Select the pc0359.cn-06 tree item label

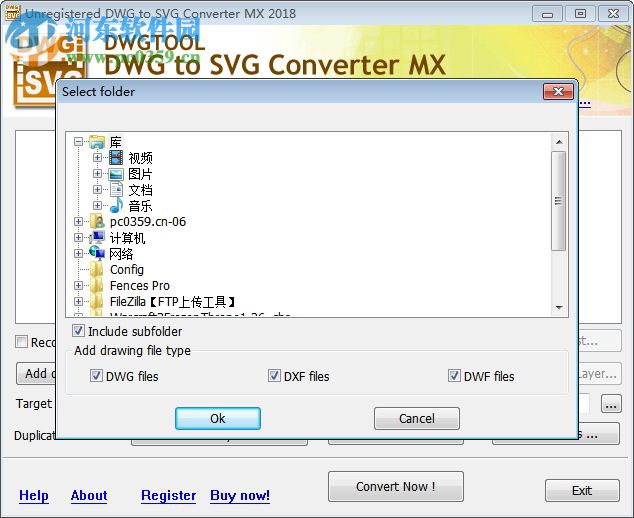pos(148,222)
